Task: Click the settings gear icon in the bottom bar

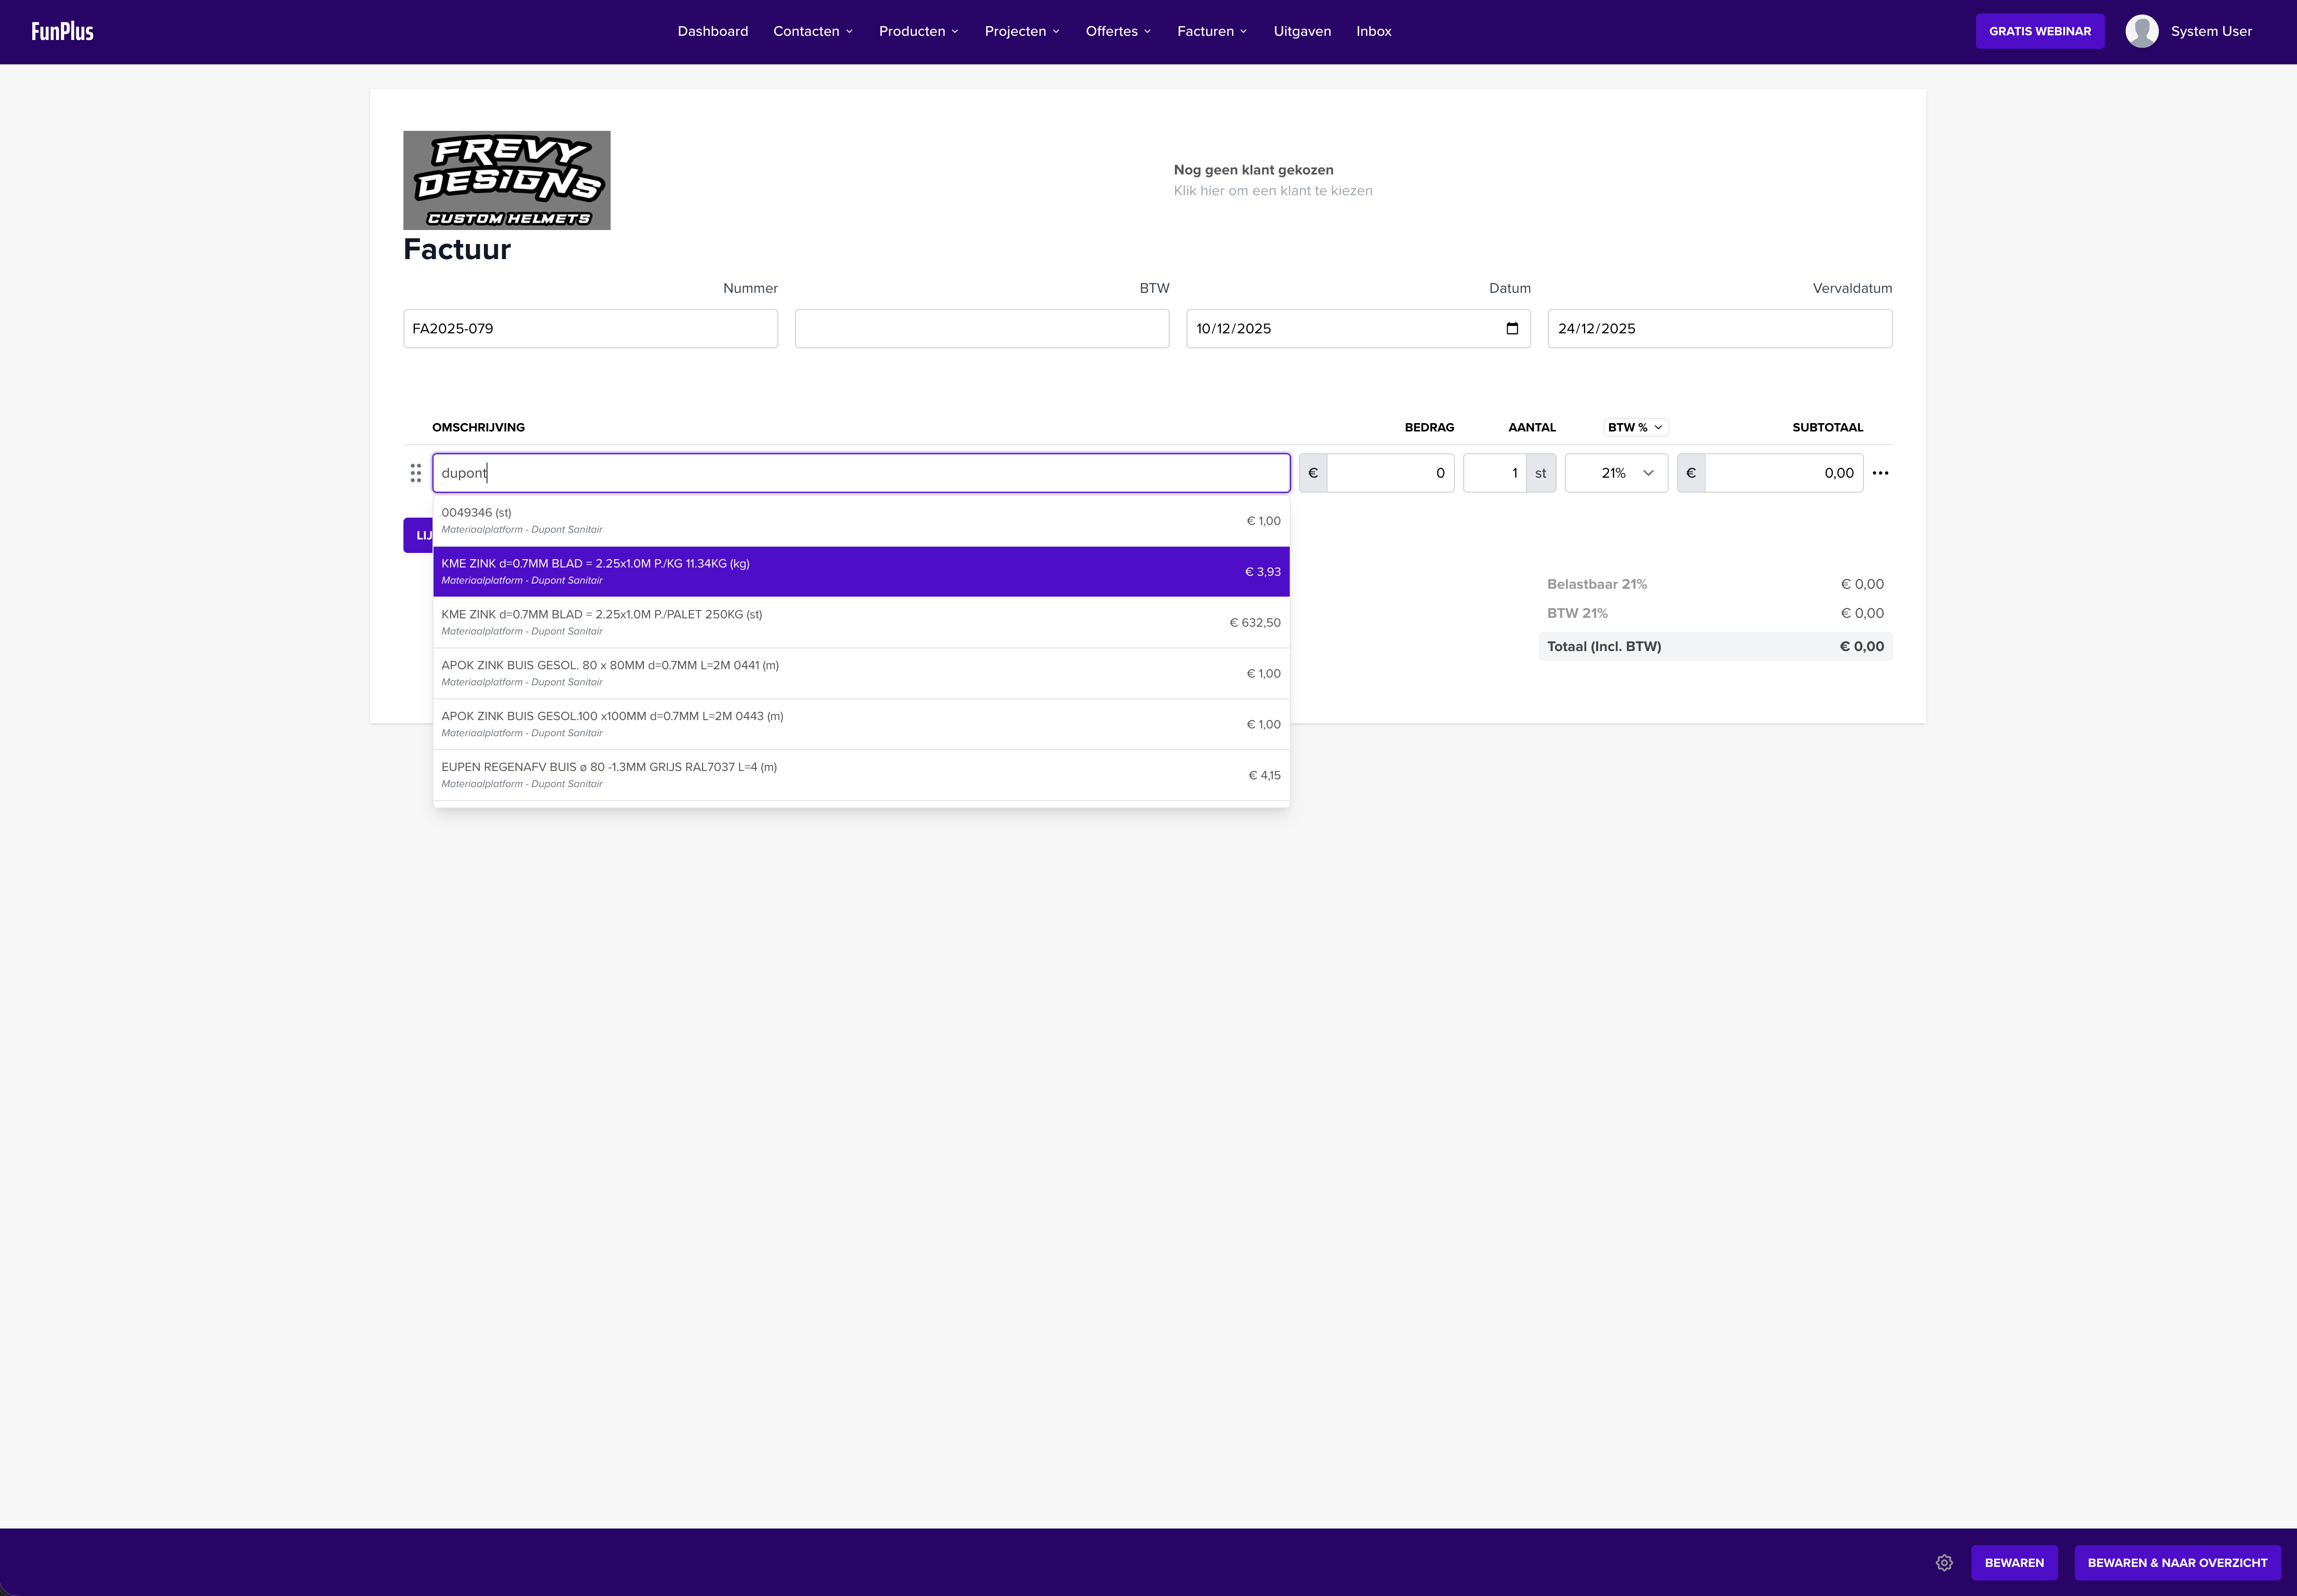Action: [1943, 1562]
